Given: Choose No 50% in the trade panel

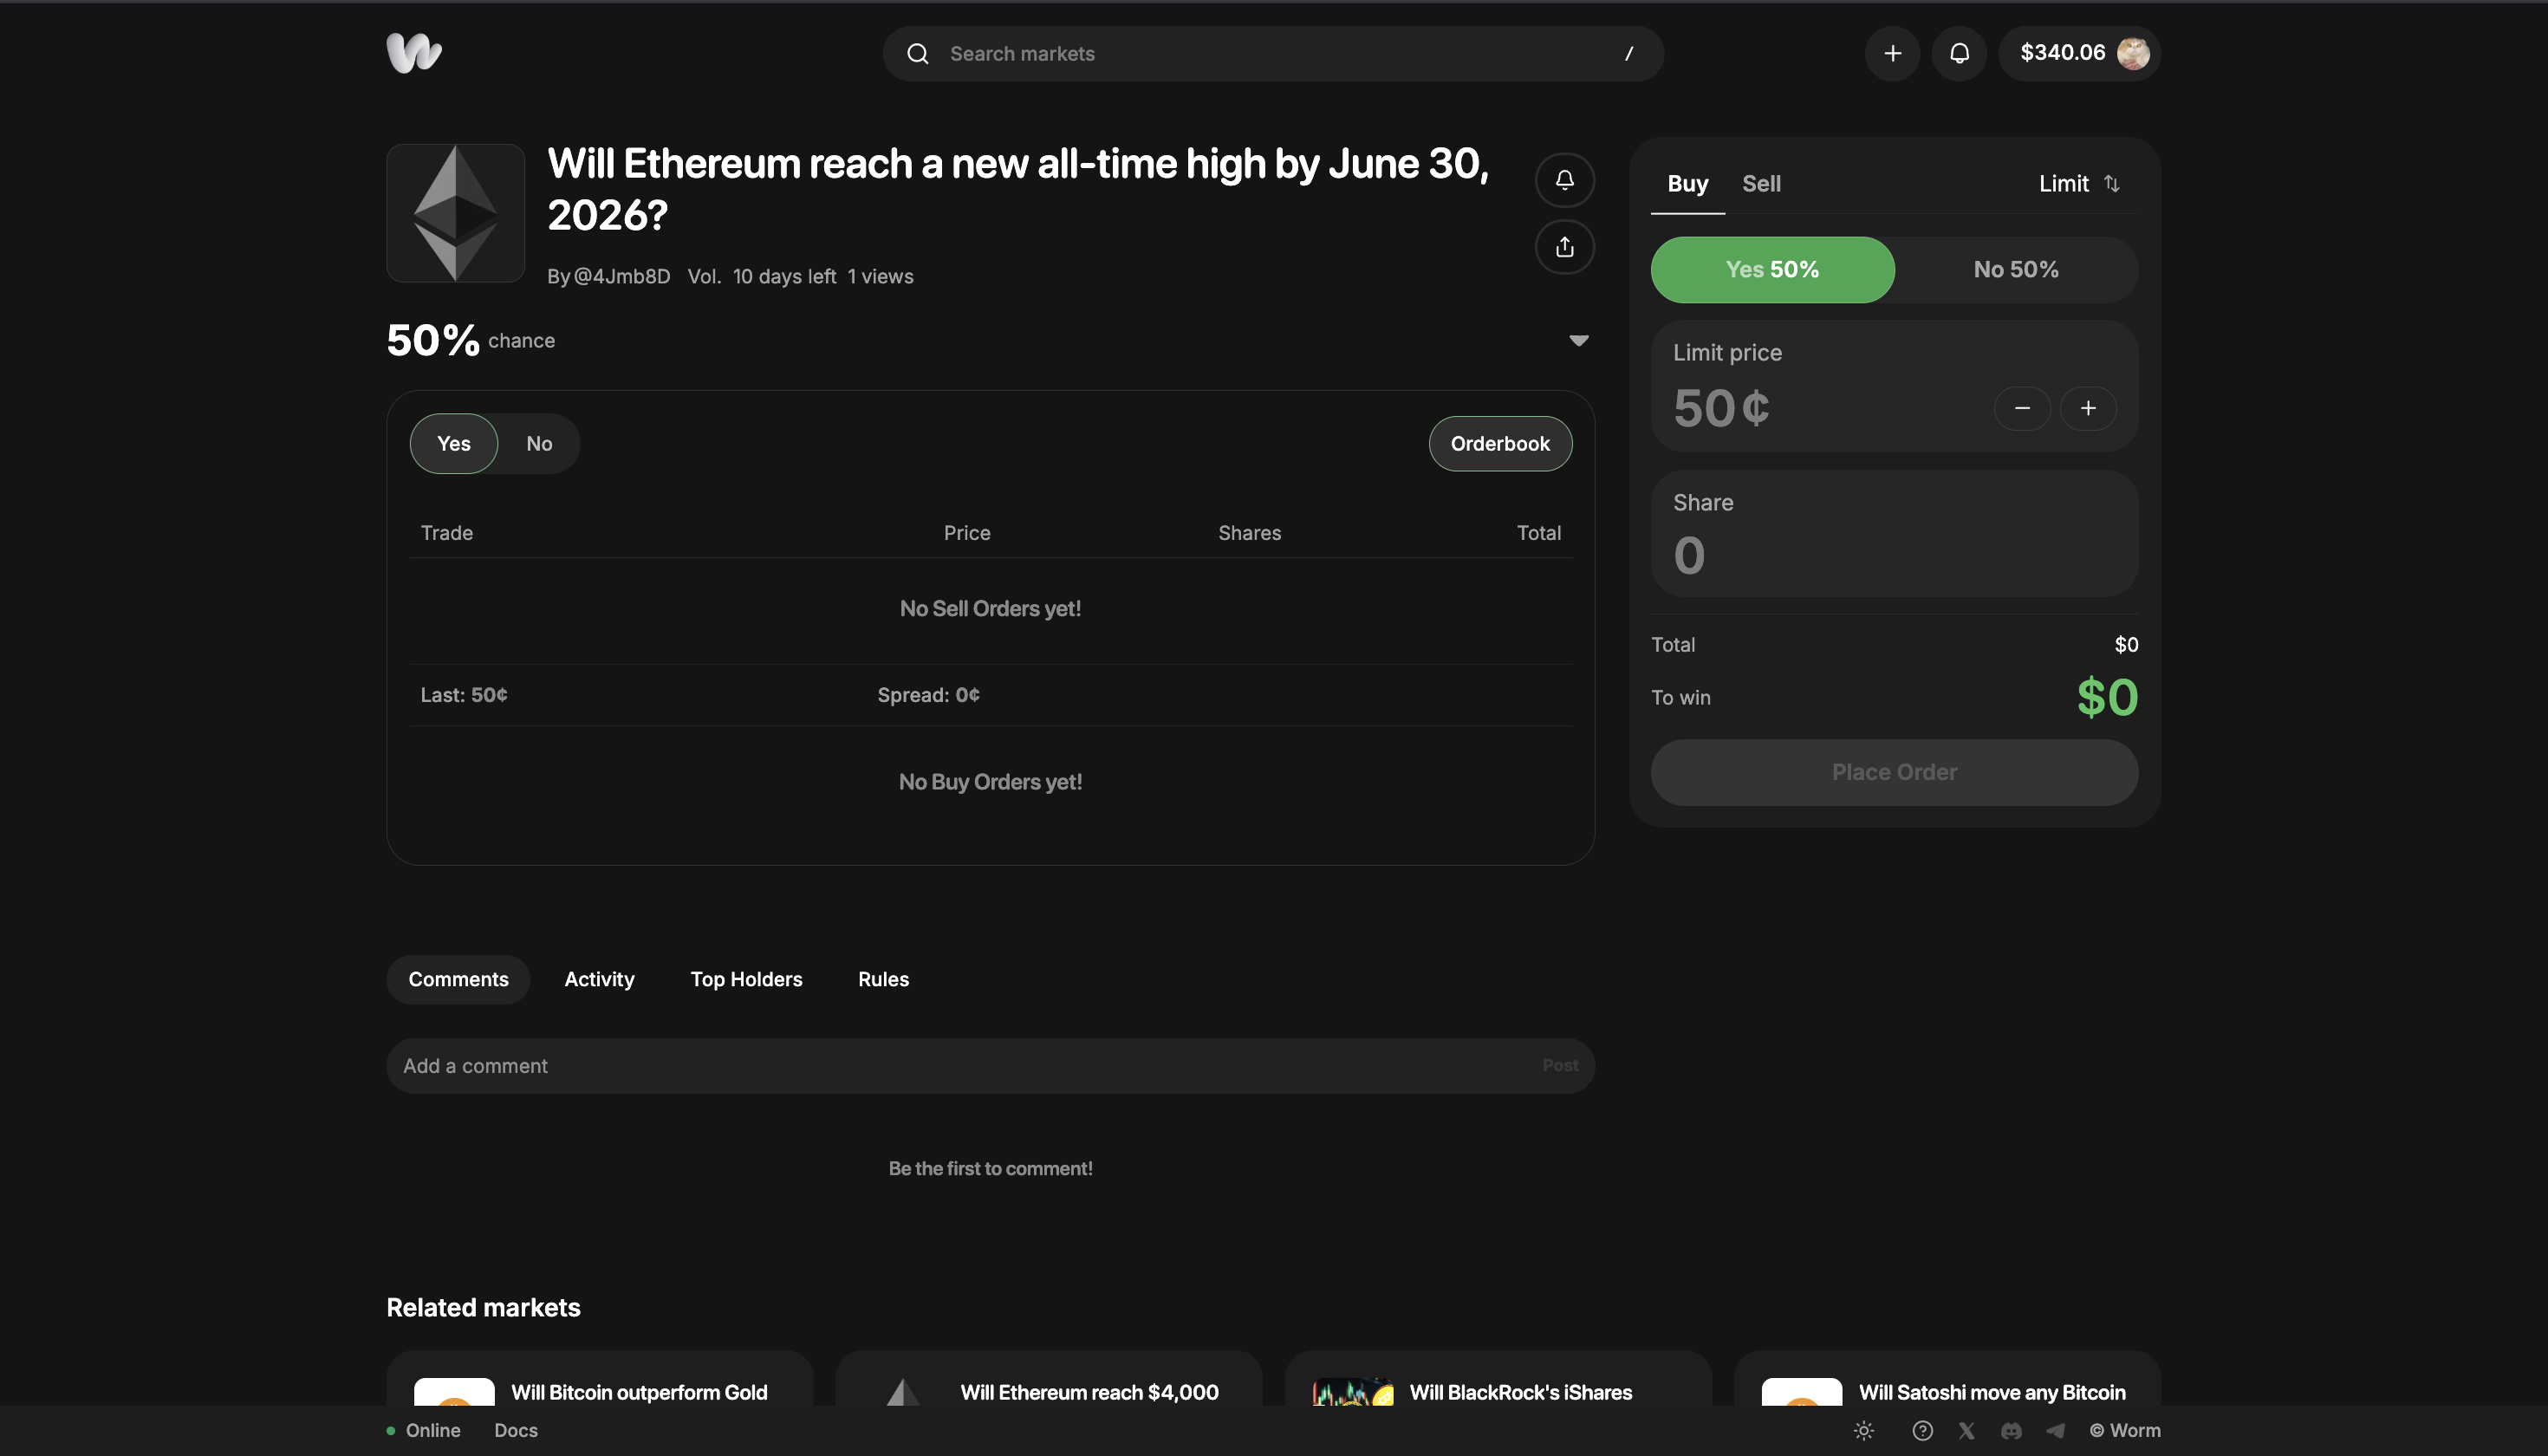Looking at the screenshot, I should (2016, 270).
